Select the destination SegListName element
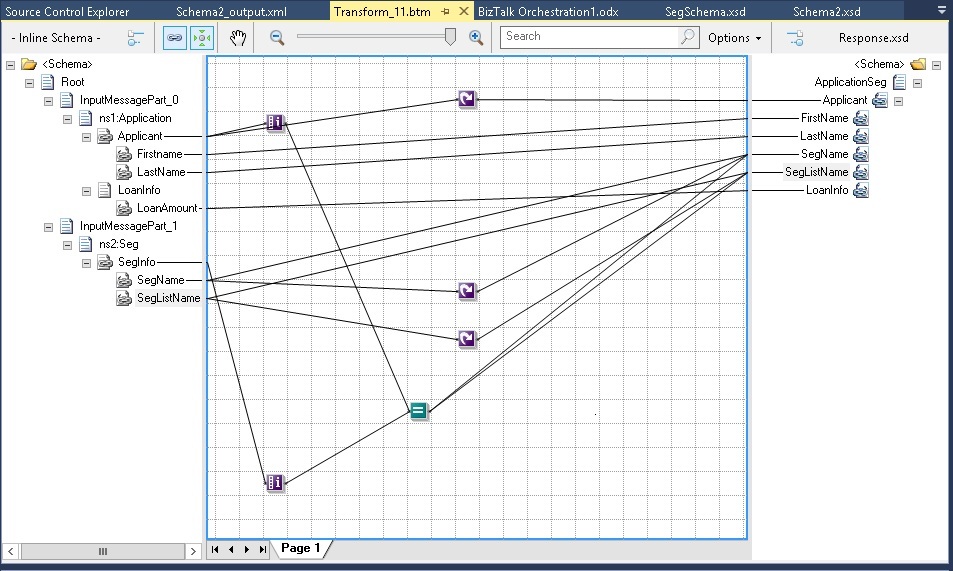Viewport: 953px width, 571px height. 816,172
